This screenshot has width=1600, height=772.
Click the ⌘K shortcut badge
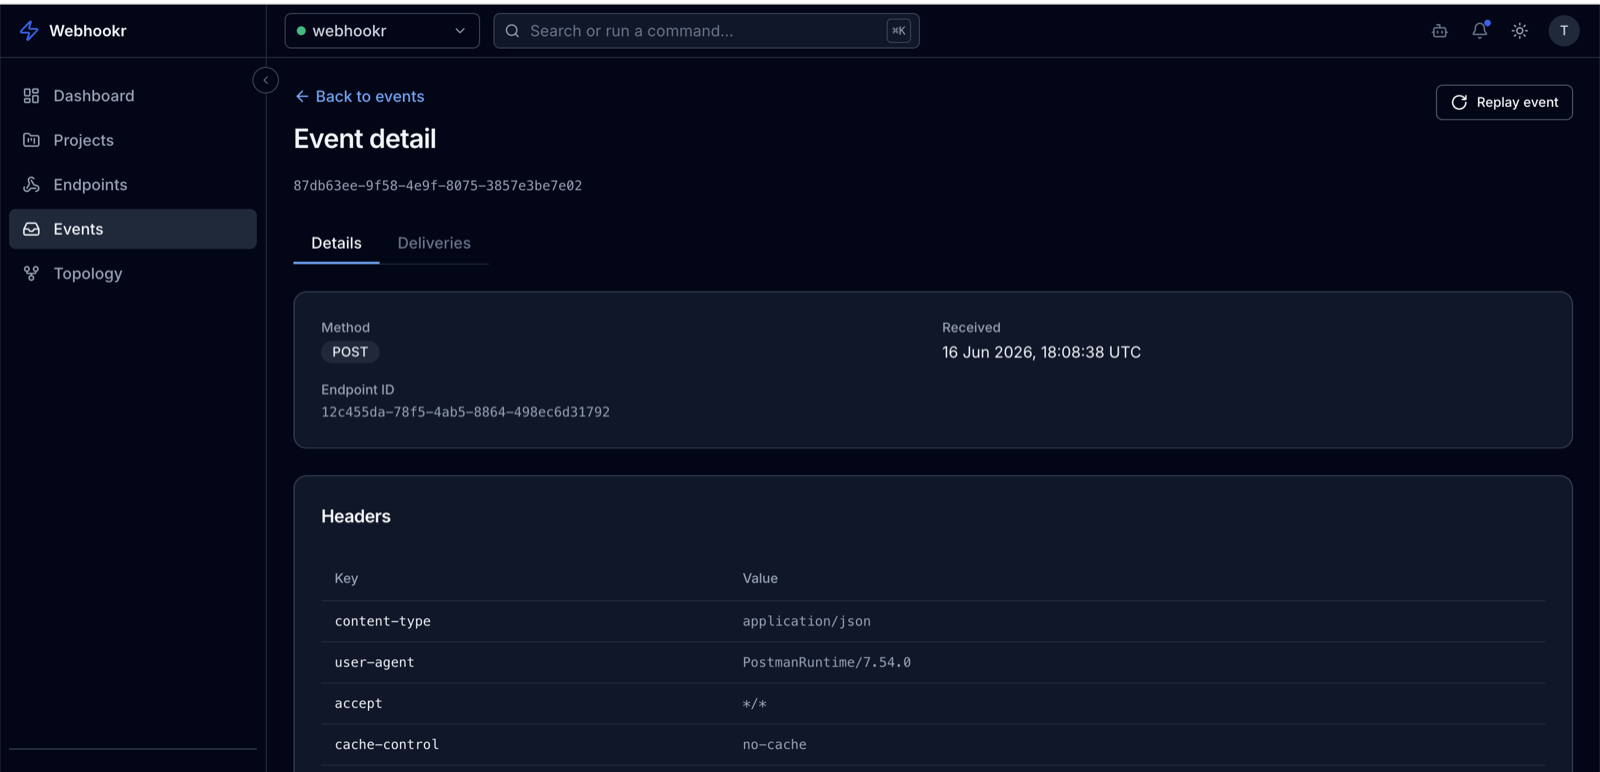click(898, 31)
